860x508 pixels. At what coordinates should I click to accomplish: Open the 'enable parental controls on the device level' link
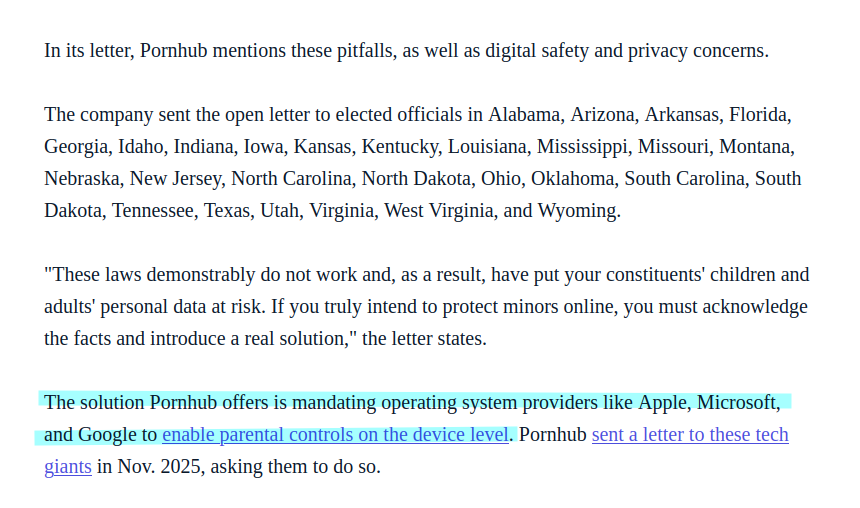pos(335,434)
